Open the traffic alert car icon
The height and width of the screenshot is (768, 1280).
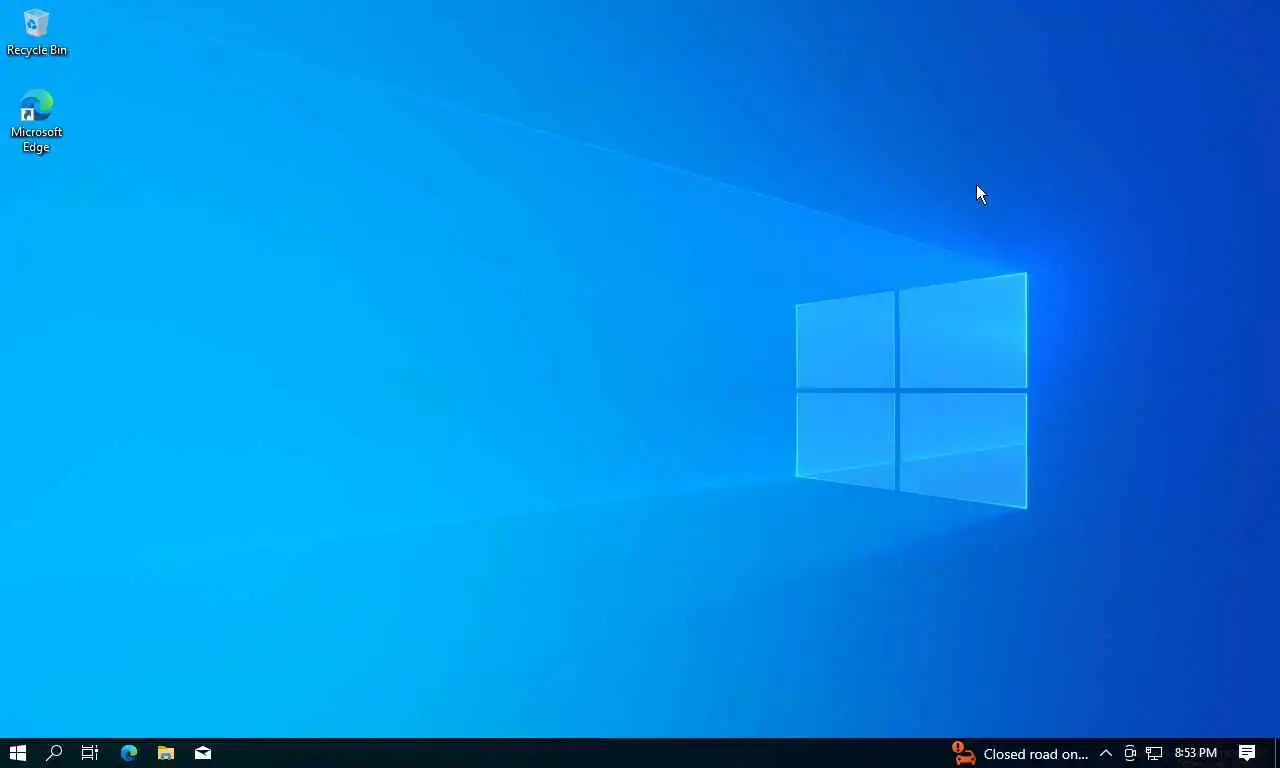pos(963,753)
